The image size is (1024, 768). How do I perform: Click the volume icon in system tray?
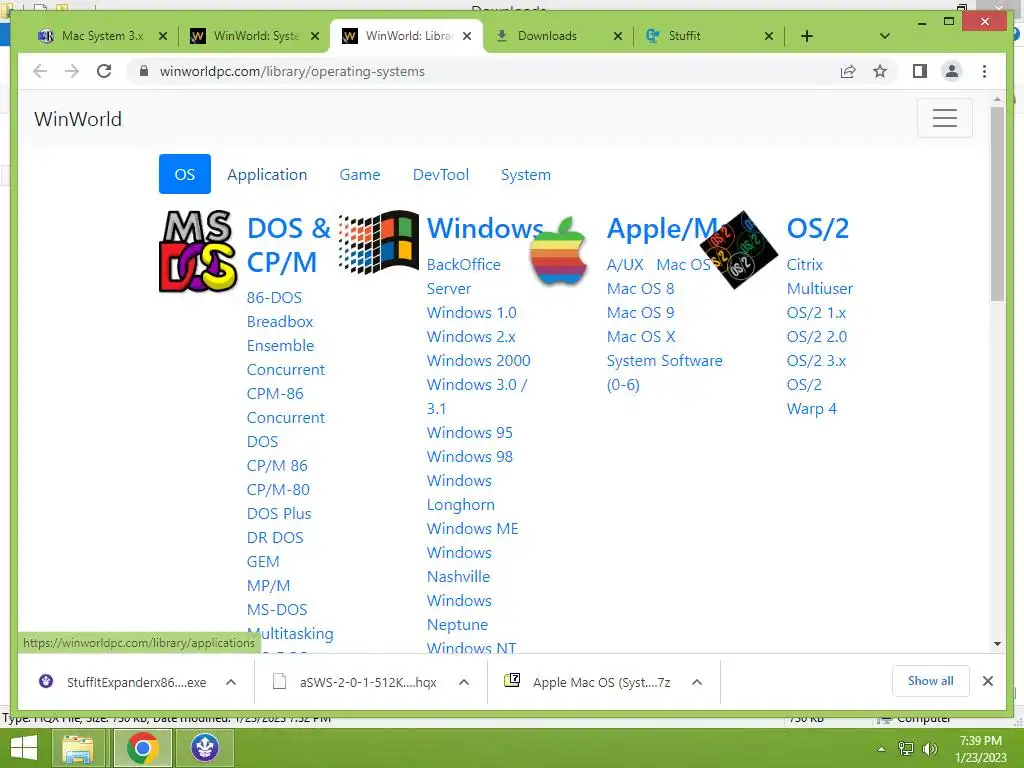tap(929, 749)
